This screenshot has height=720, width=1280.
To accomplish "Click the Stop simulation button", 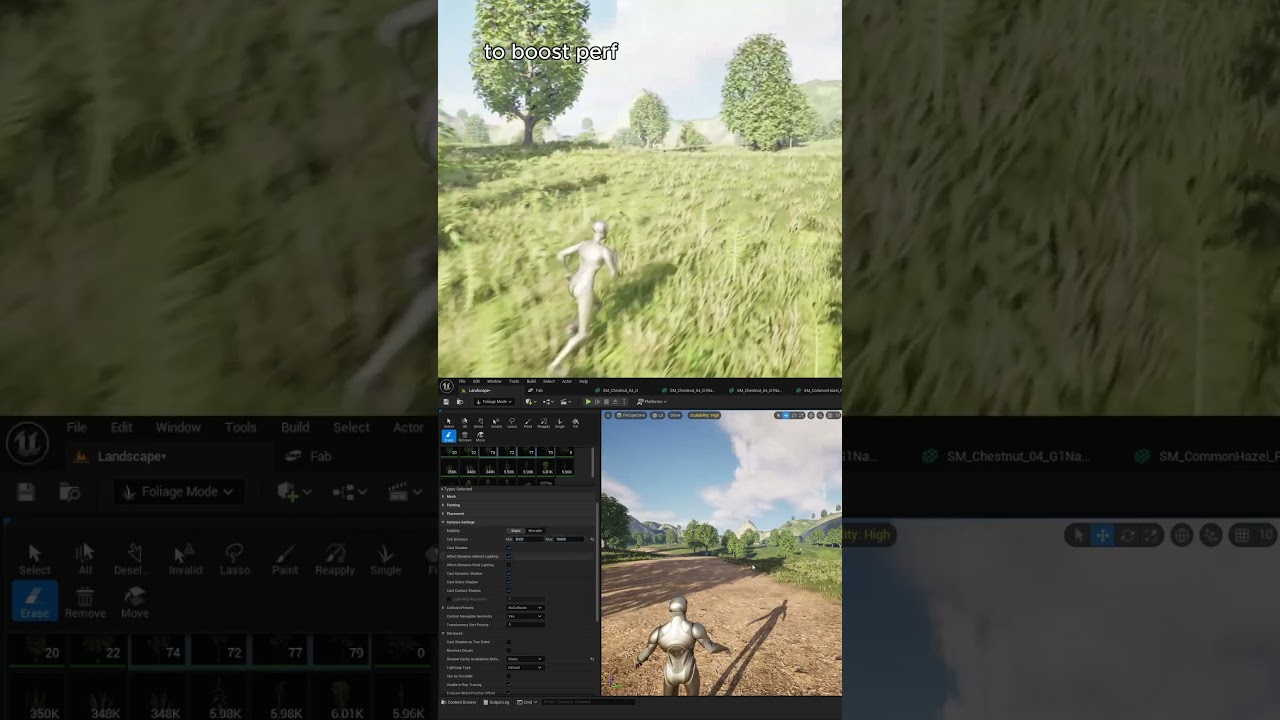I will (606, 402).
